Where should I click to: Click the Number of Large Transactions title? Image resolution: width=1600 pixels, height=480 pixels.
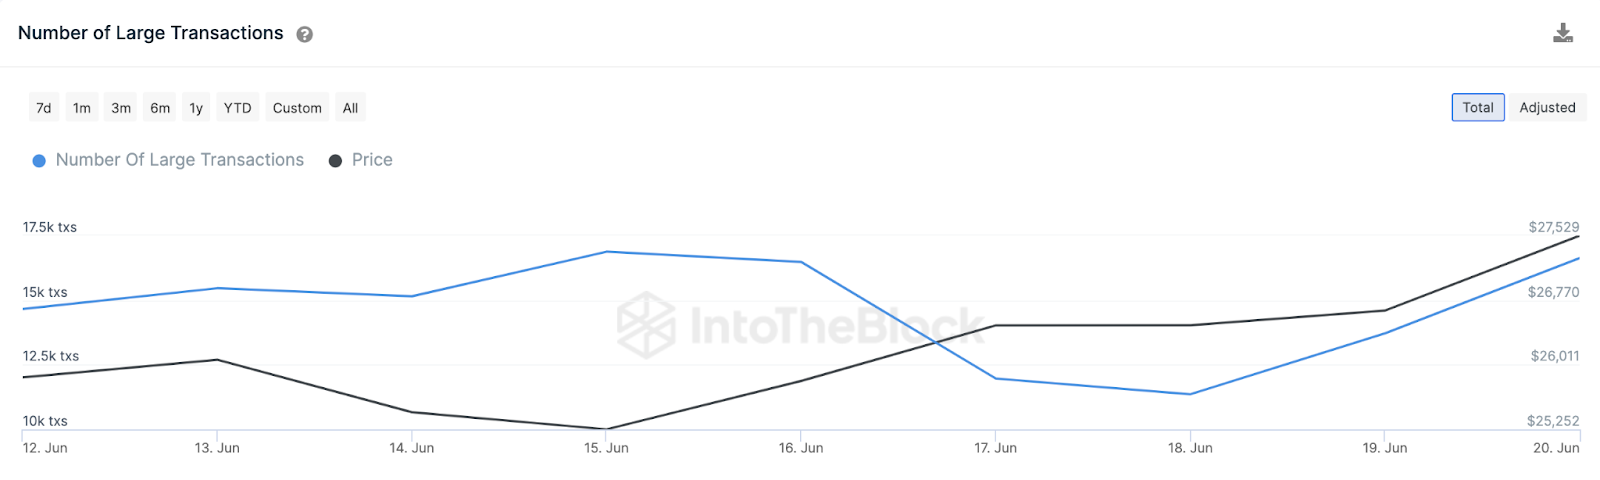(x=151, y=33)
